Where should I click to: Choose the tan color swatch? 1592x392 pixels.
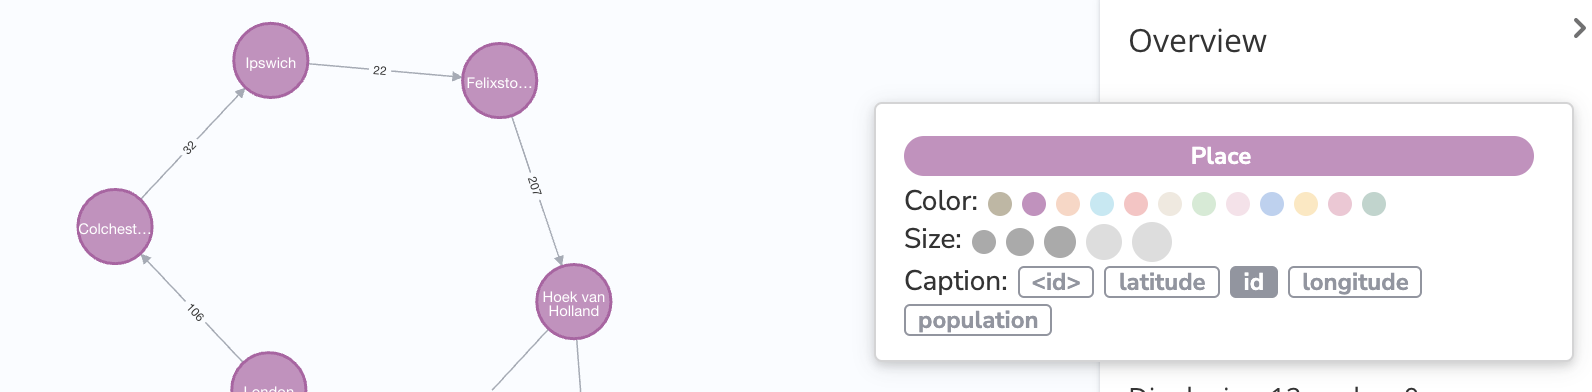pyautogui.click(x=1000, y=204)
